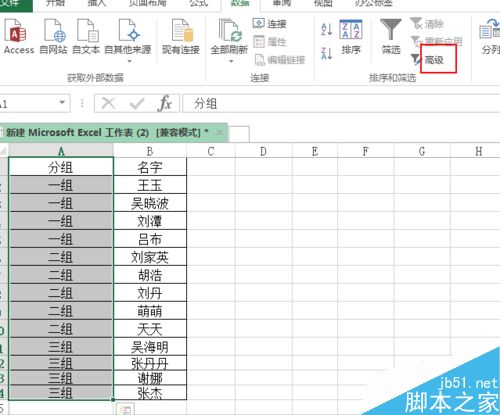Open 属性 properties button
The image size is (500, 415).
point(270,42)
